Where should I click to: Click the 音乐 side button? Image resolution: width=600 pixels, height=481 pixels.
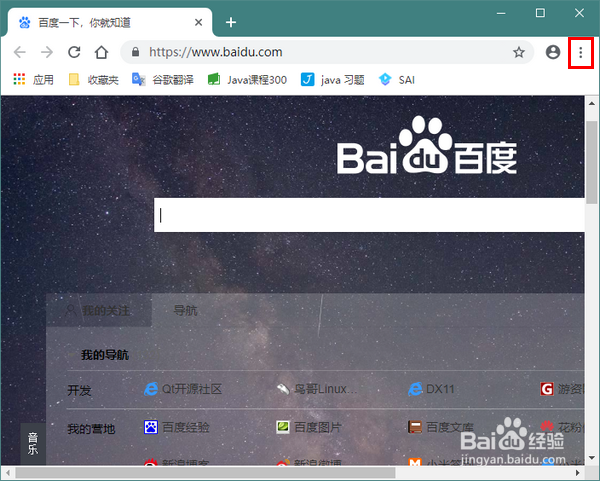(x=33, y=444)
